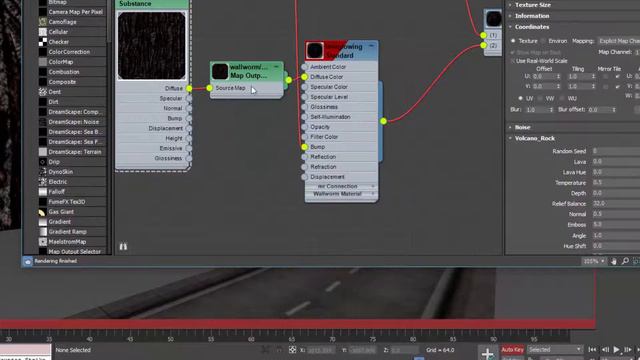Click the Gradient map icon
Screen dimensions: 640x360
tap(43, 222)
